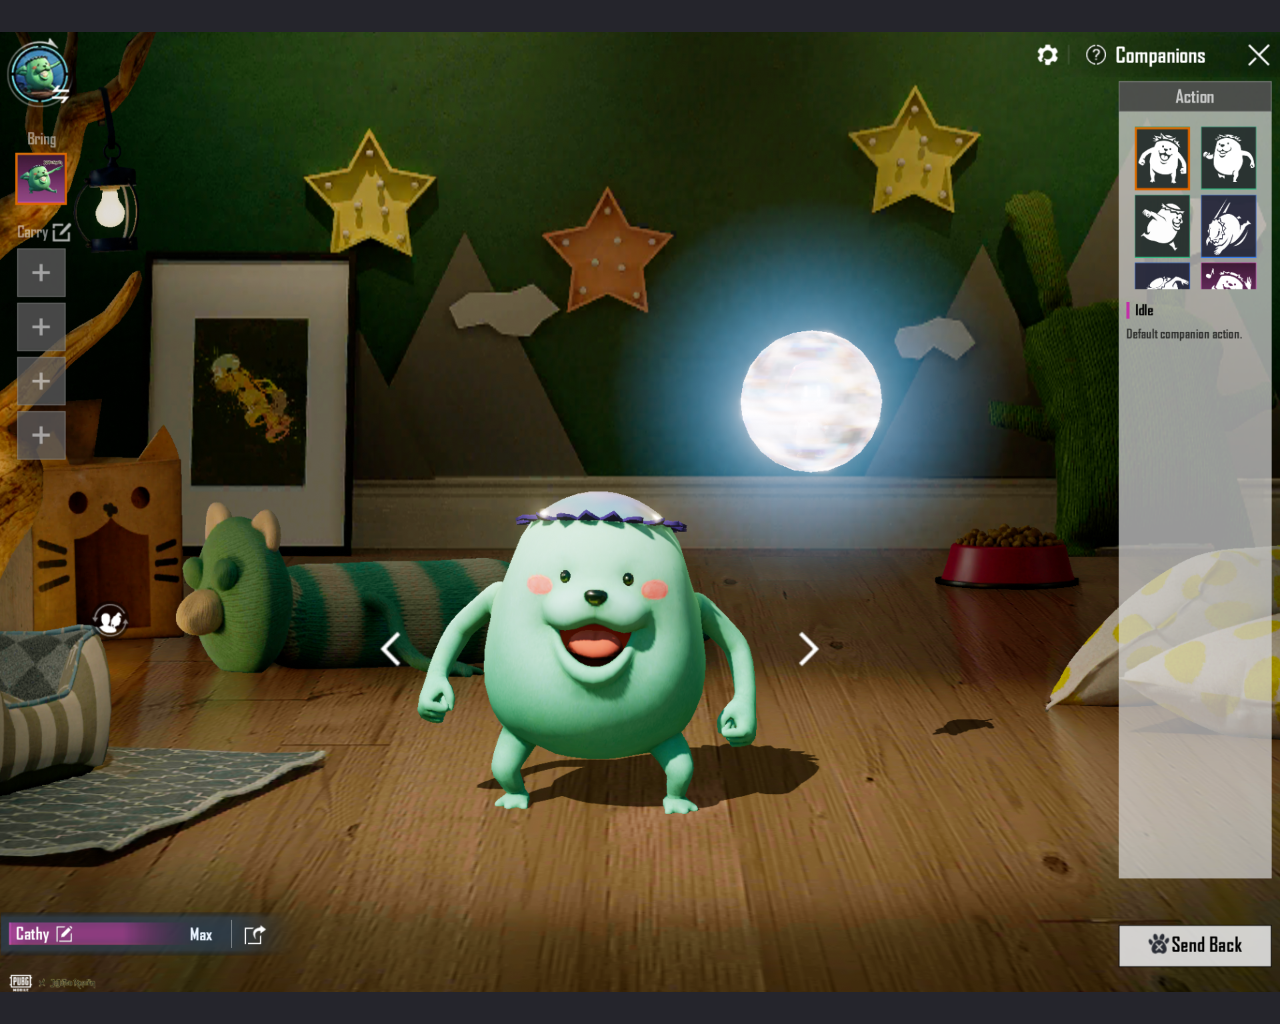This screenshot has width=1280, height=1024.
Task: Select the Action tab header
Action: pos(1195,97)
